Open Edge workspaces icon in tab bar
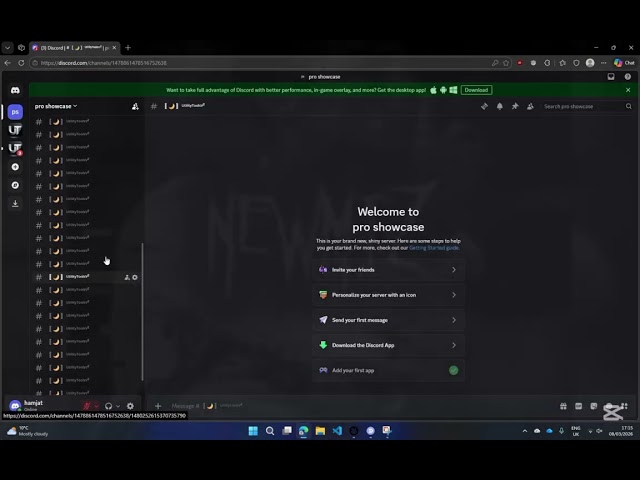The height and width of the screenshot is (480, 640). 21,48
